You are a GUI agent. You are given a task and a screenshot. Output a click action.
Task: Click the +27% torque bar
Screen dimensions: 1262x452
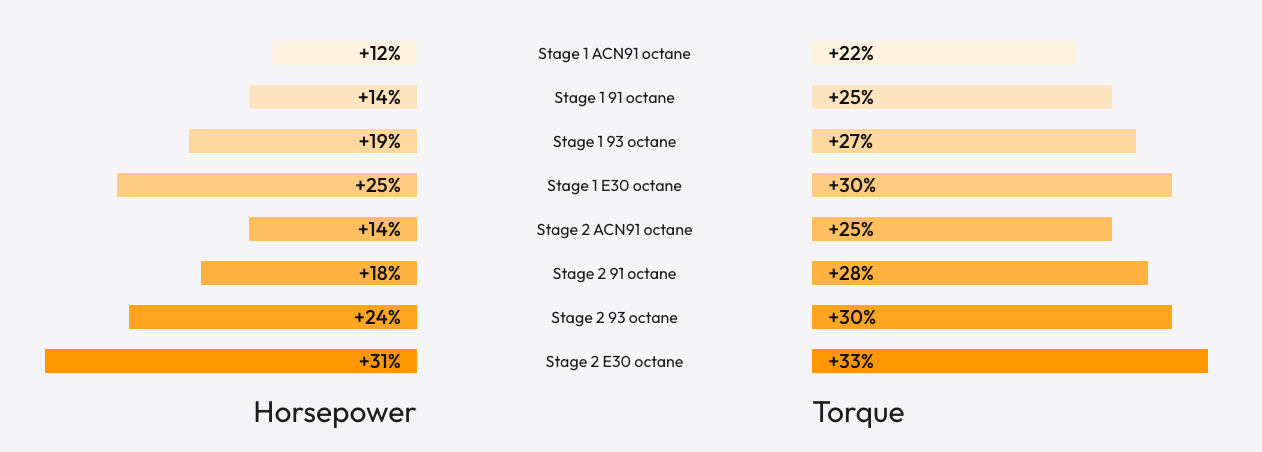pyautogui.click(x=973, y=142)
